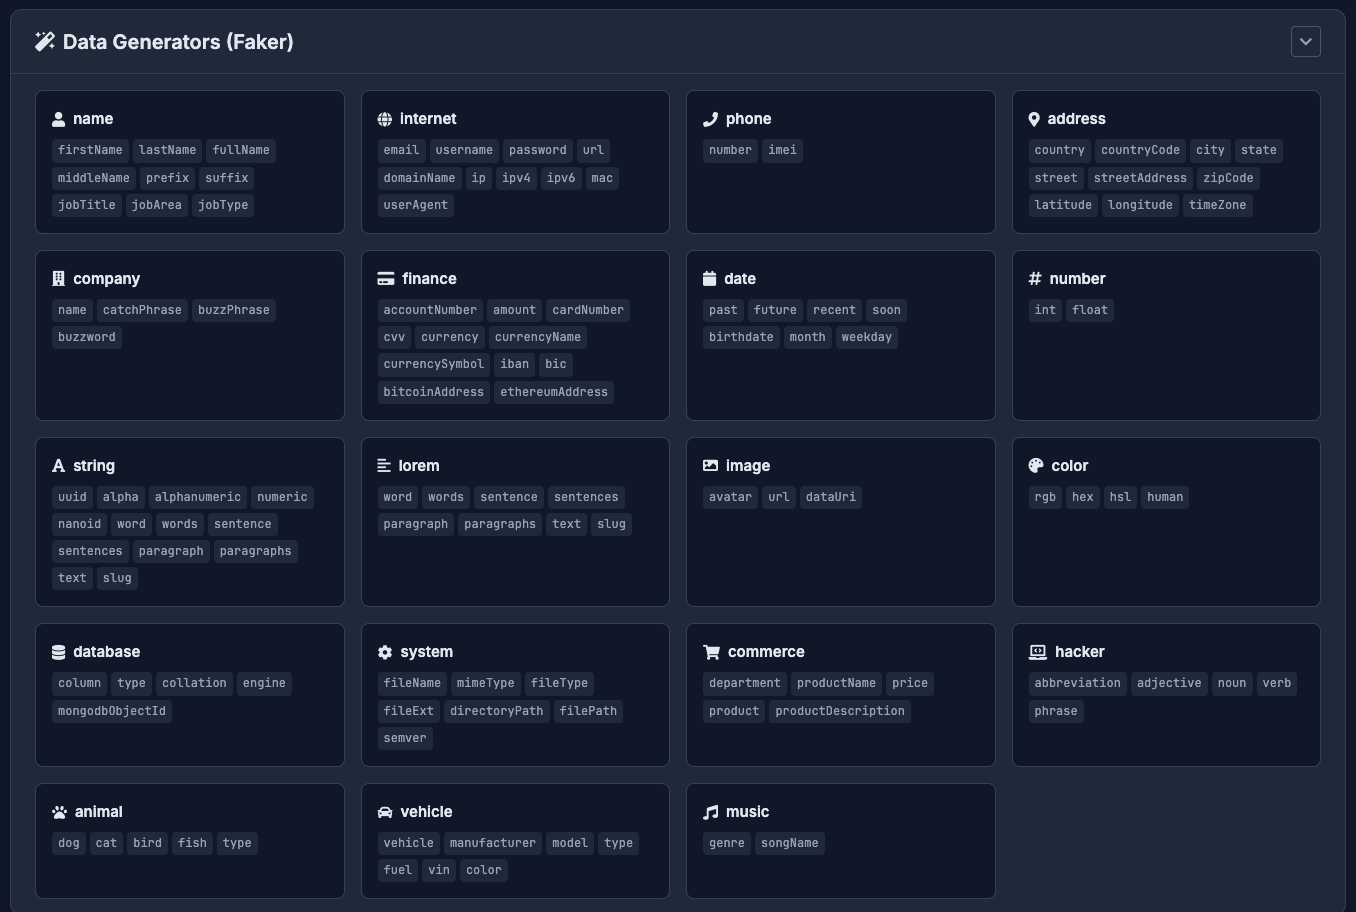Click the gear icon next to system

pos(385,651)
